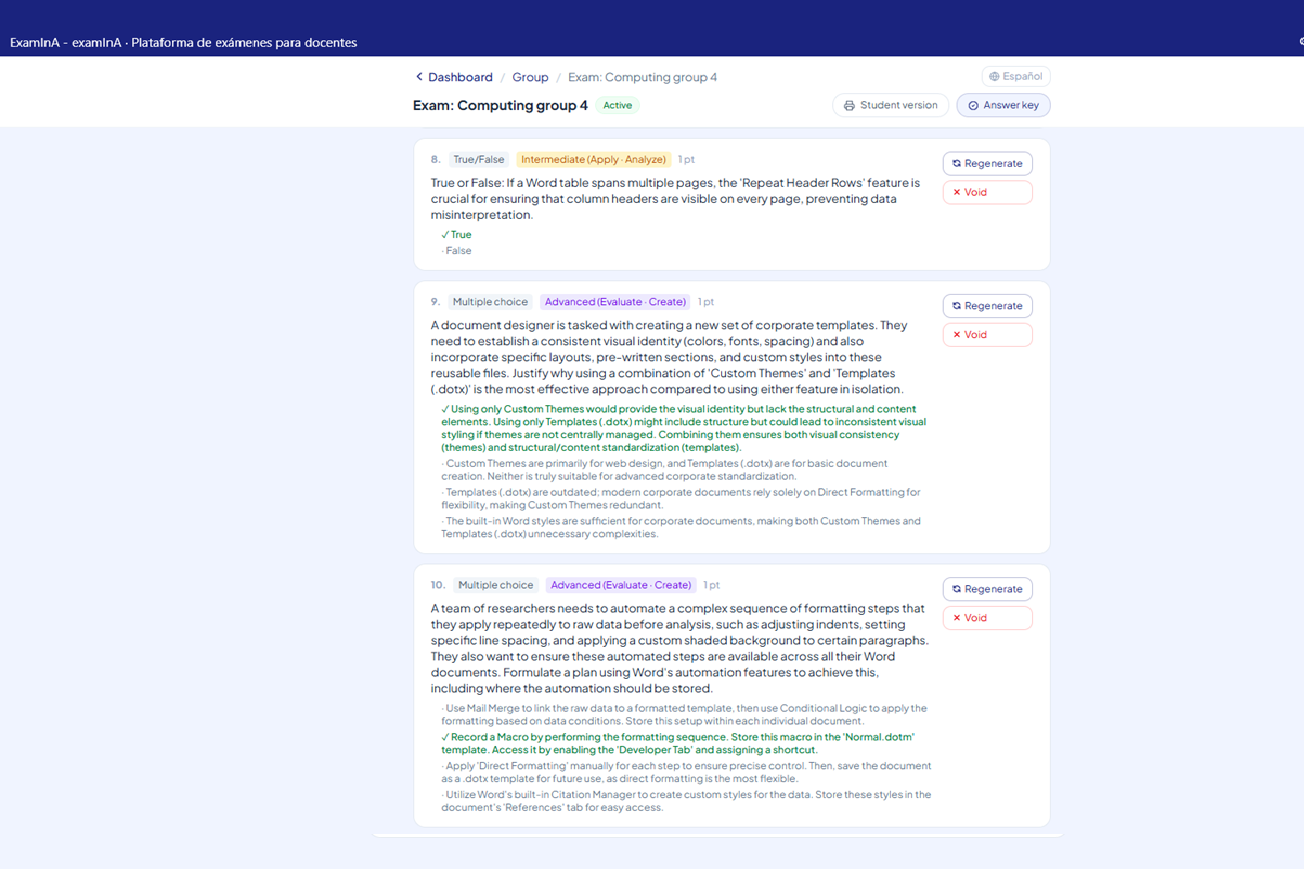Click the ExamInA platform title in the header
Screen dimensions: 1304x869
coord(183,42)
